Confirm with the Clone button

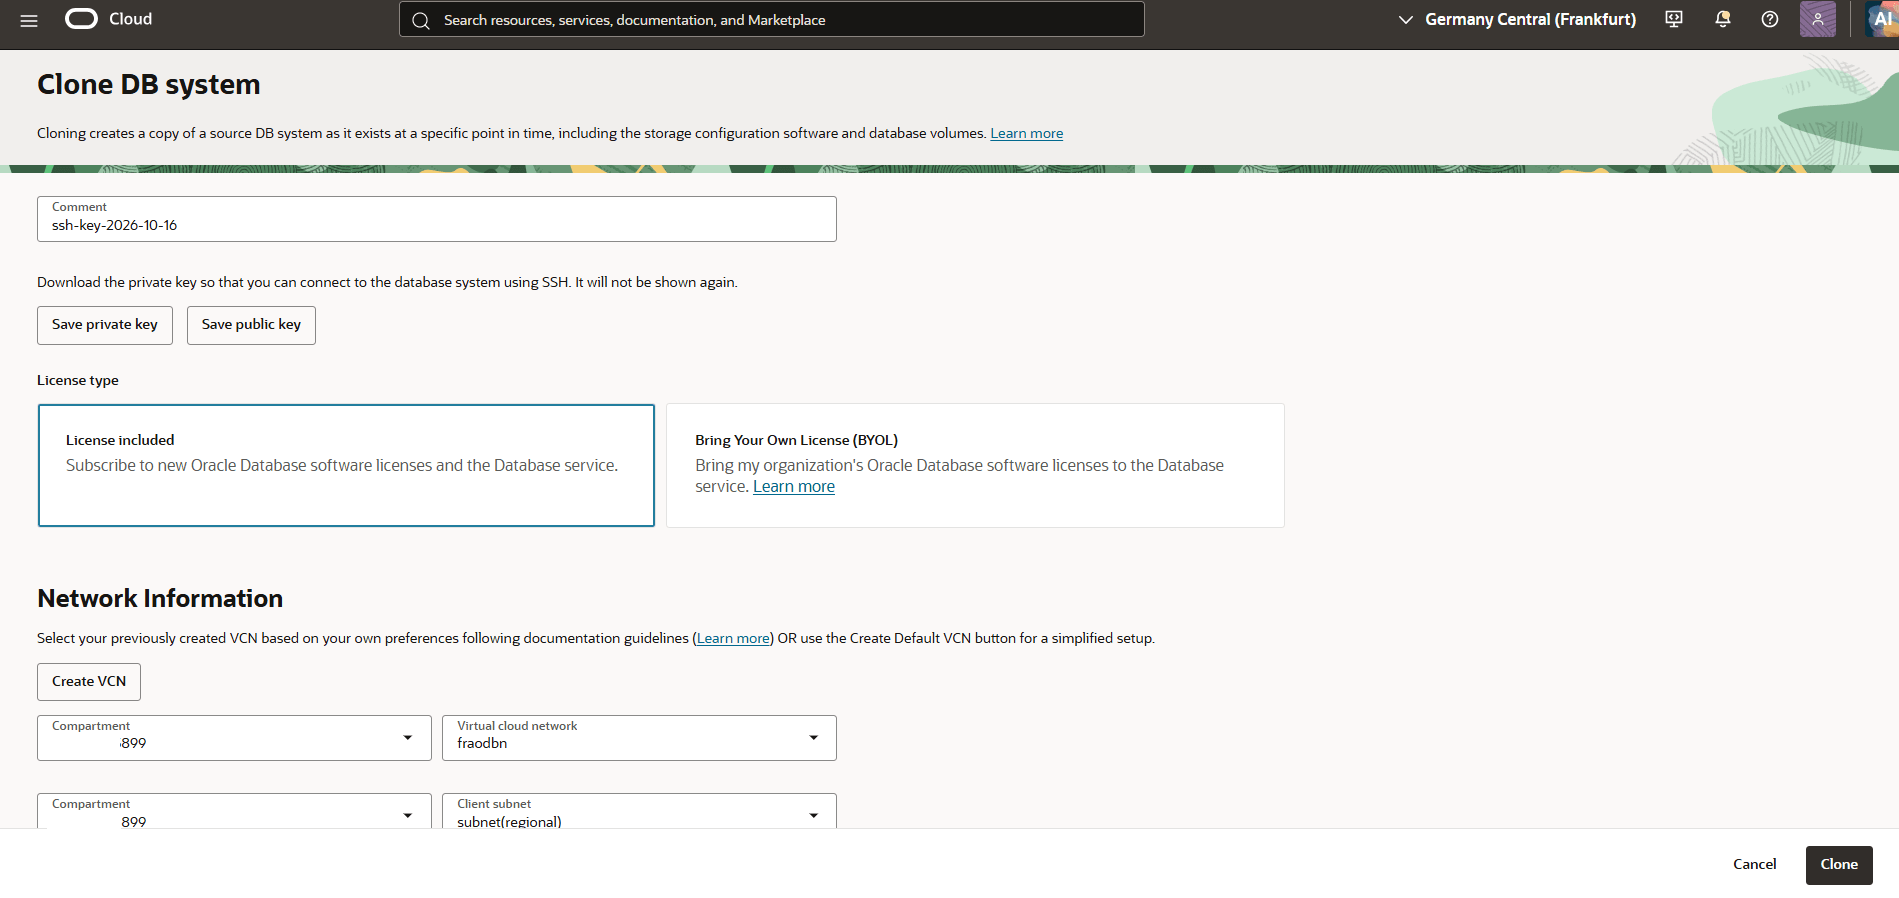coord(1839,865)
